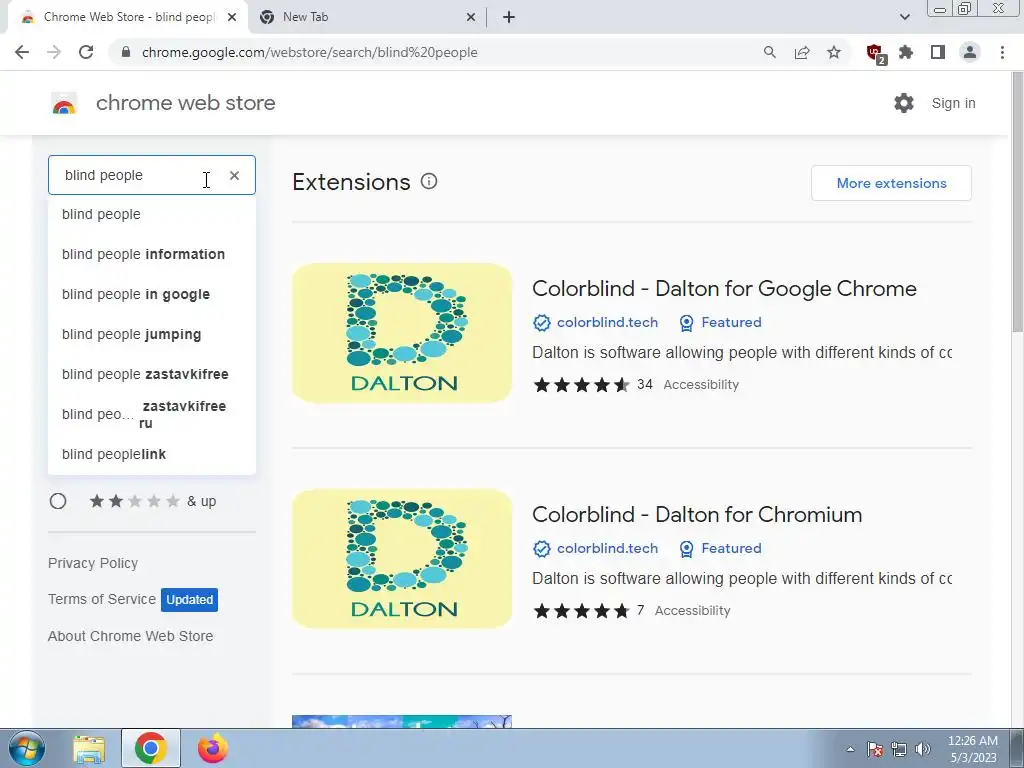Open Privacy Policy link

(x=93, y=563)
